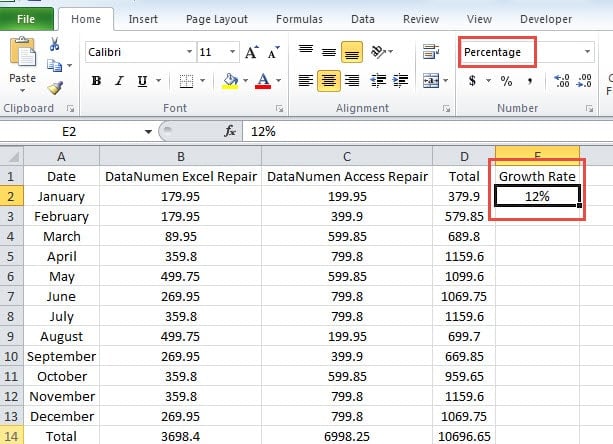The image size is (613, 444).
Task: Open the Name Box dropdown arrow
Action: (x=148, y=132)
